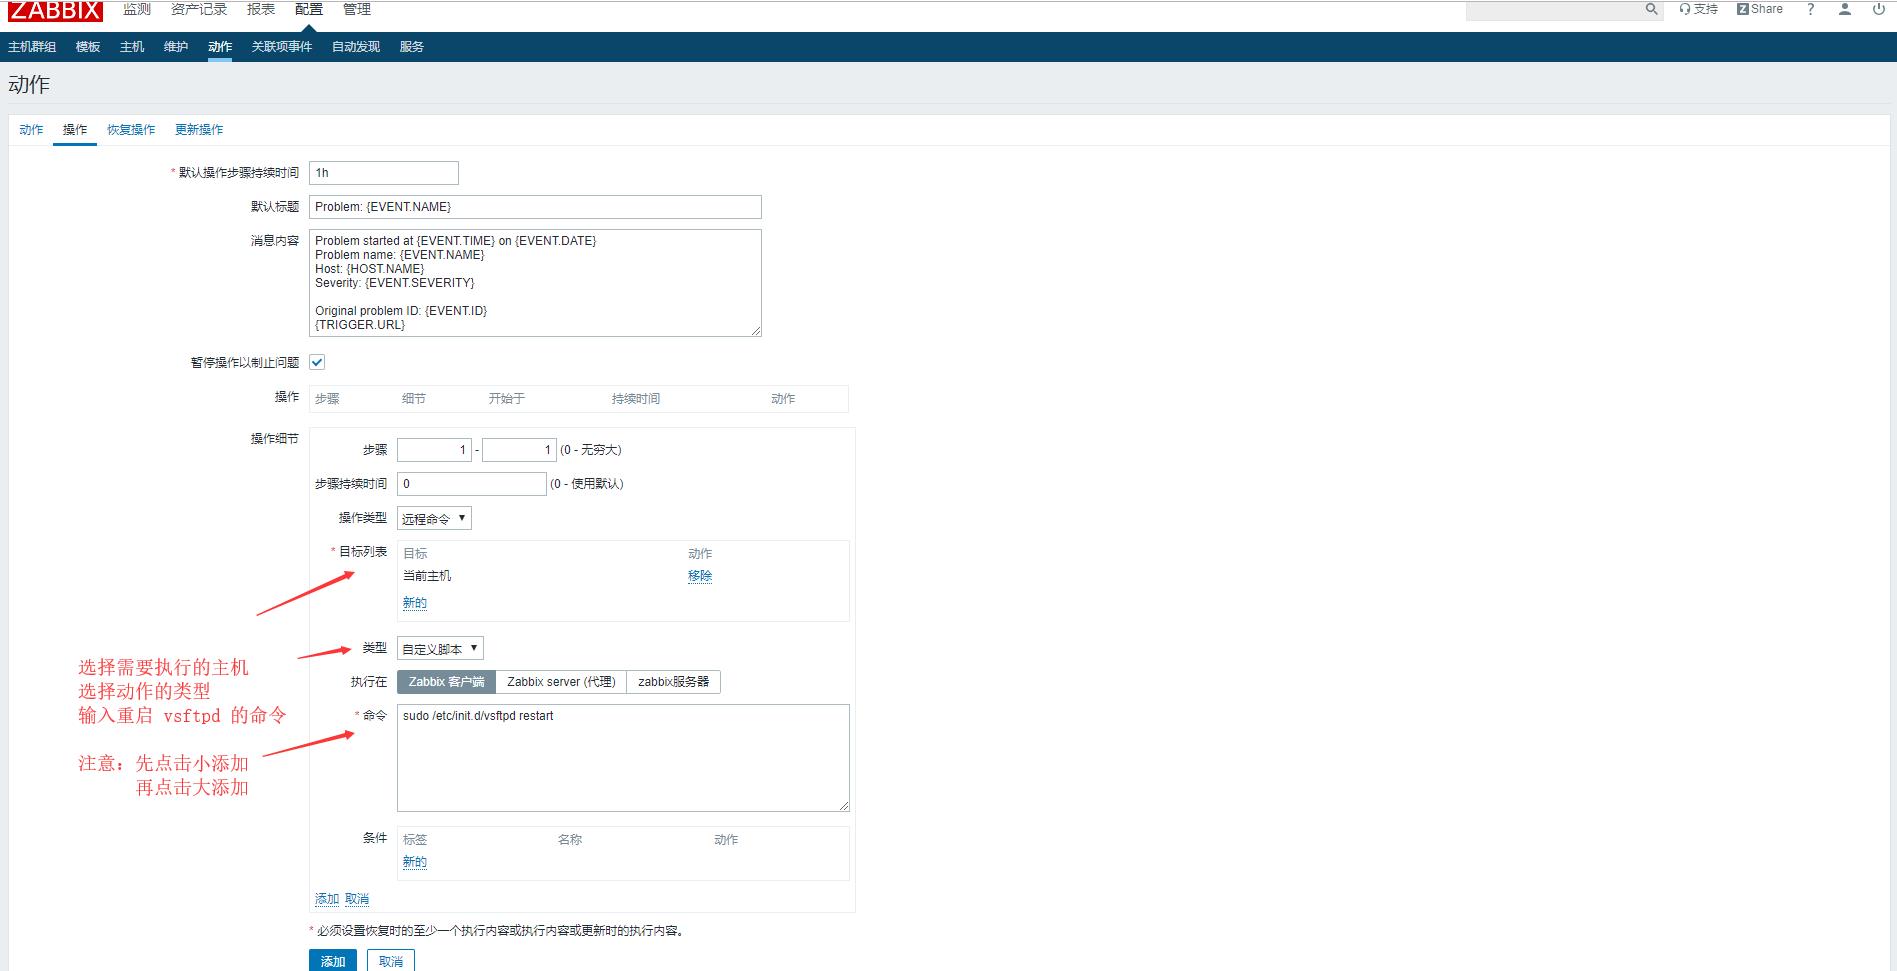Go to 主机 submenu
1897x971 pixels.
point(132,47)
